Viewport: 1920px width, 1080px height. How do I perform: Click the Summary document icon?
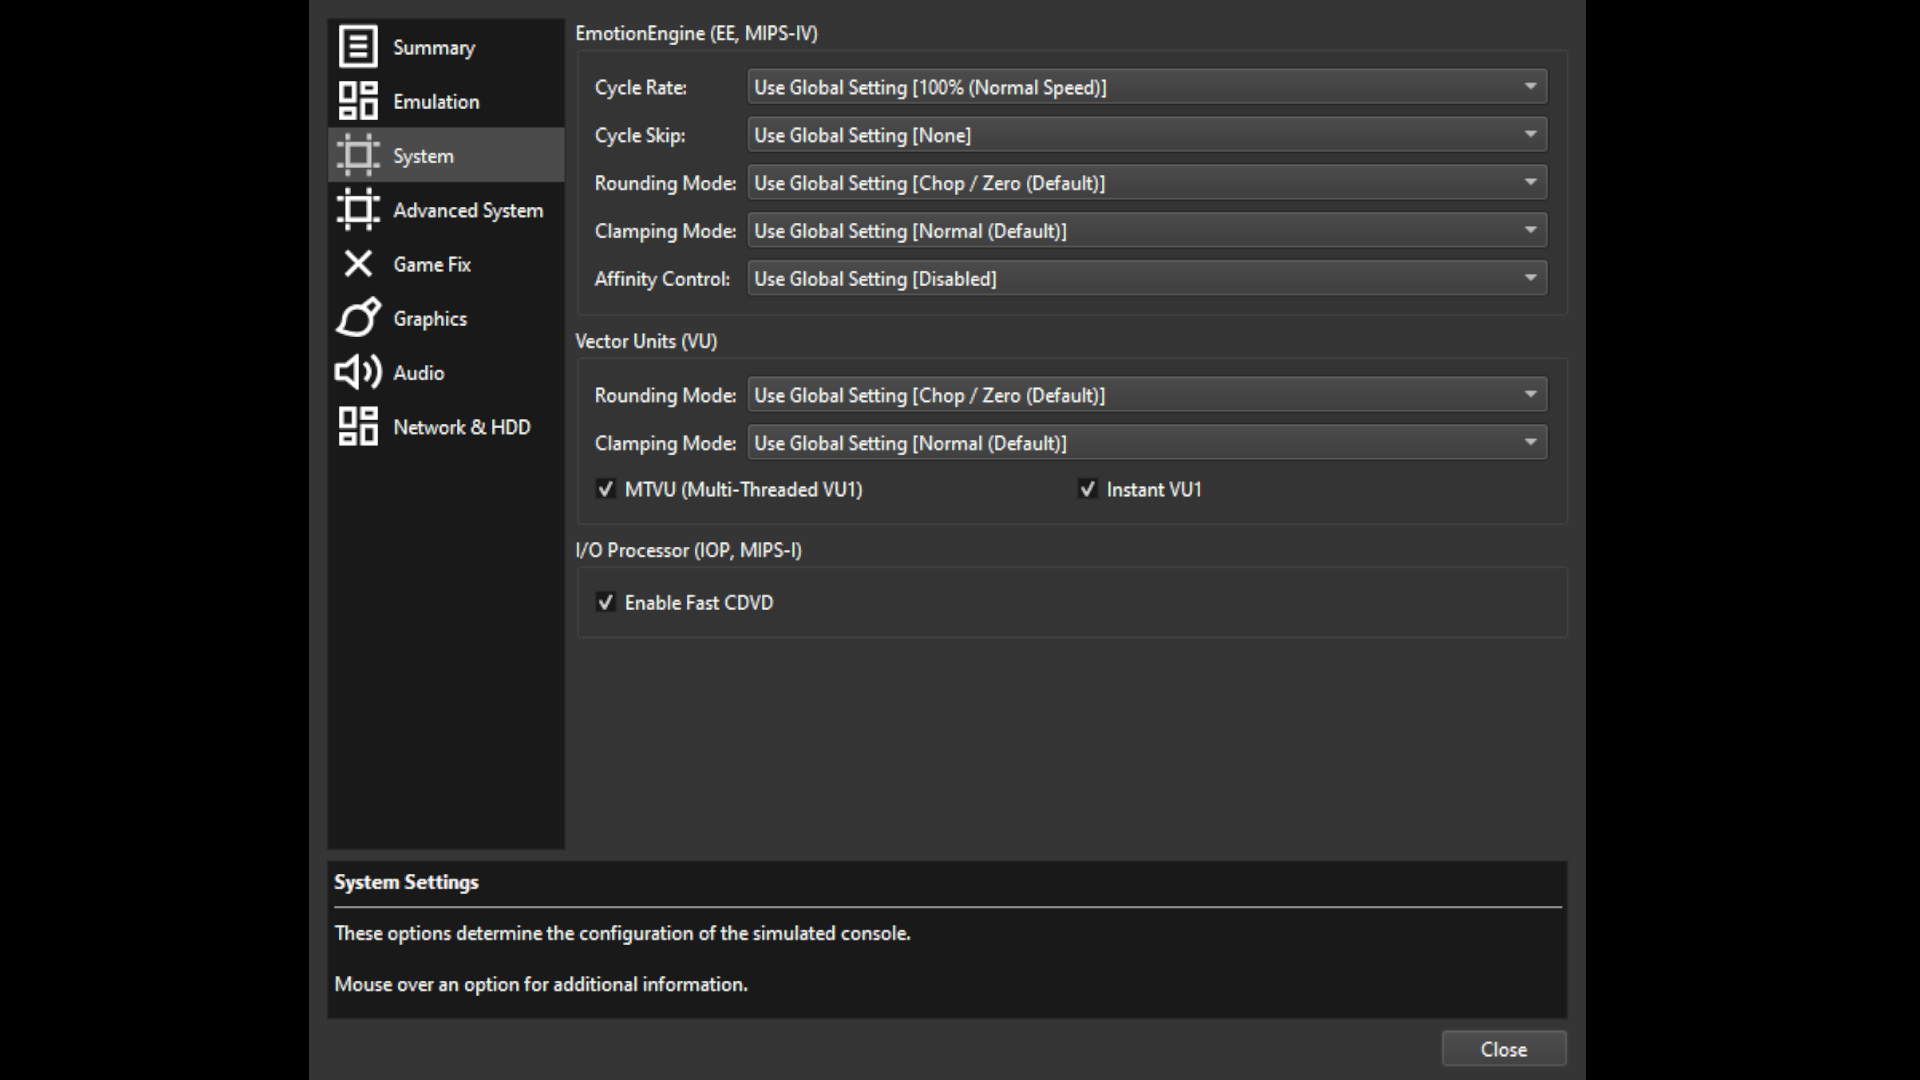click(x=357, y=46)
